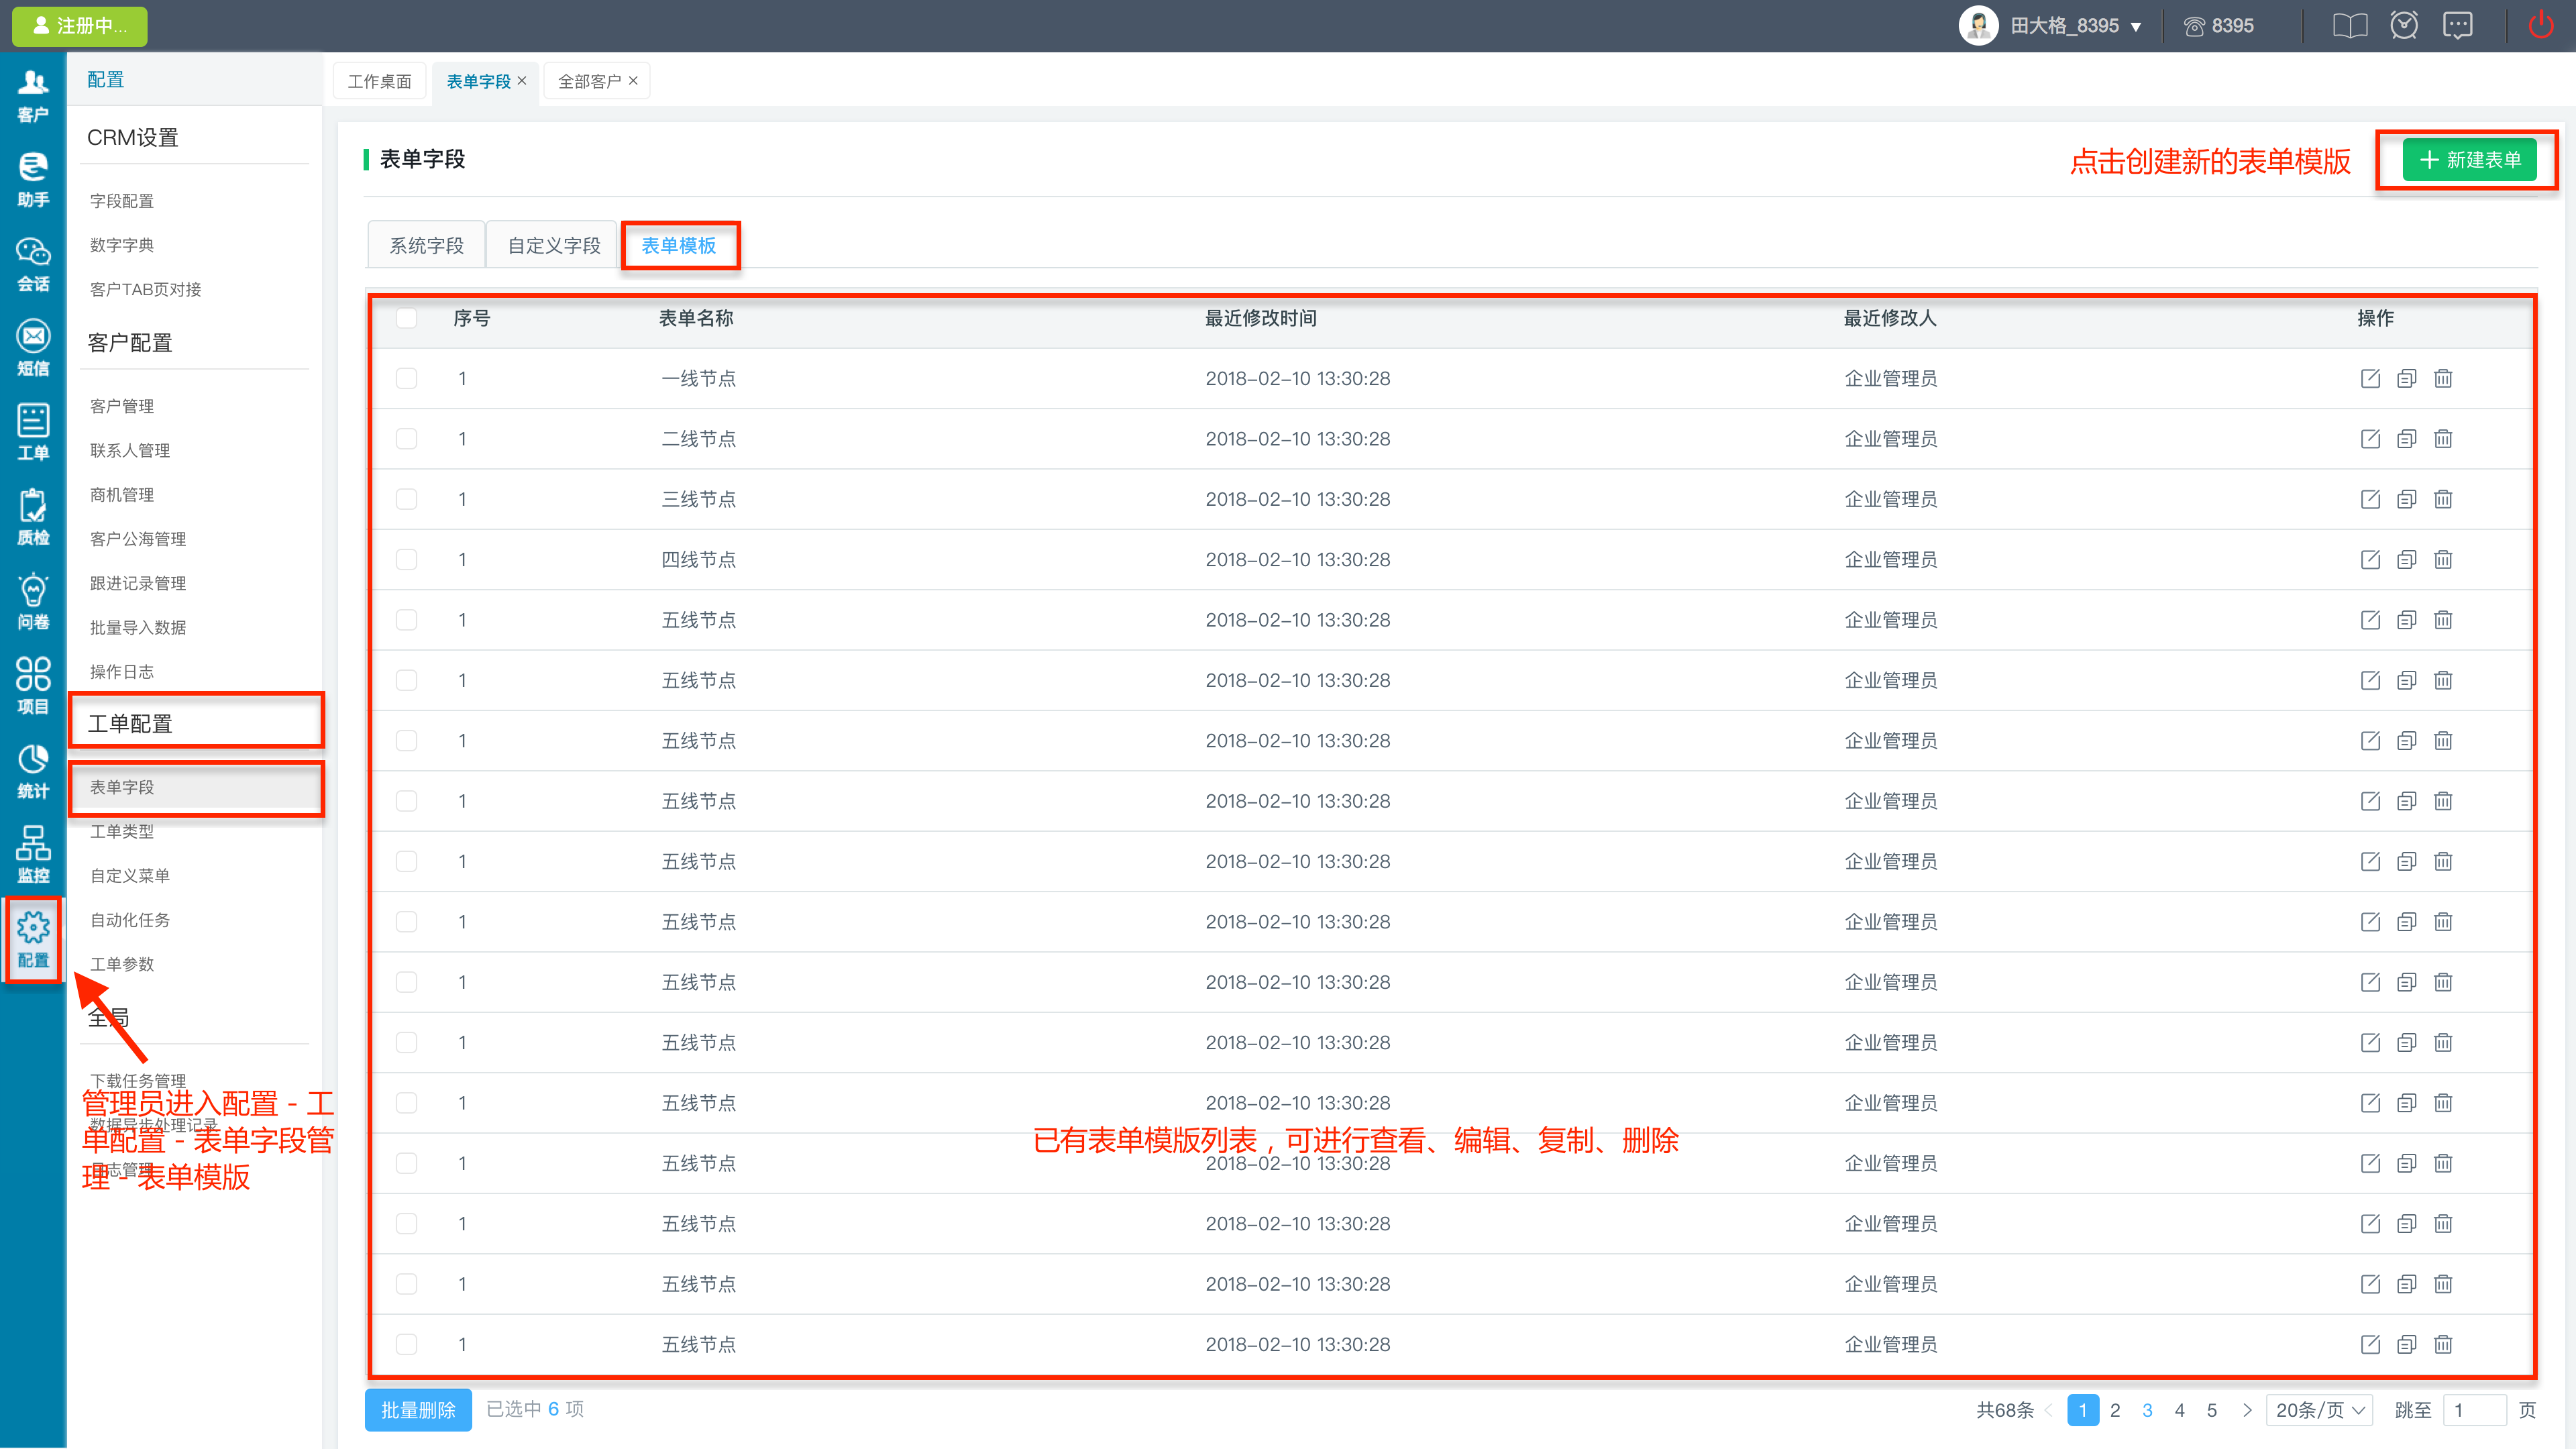
Task: Edit the 一线节点 form row
Action: (x=2370, y=378)
